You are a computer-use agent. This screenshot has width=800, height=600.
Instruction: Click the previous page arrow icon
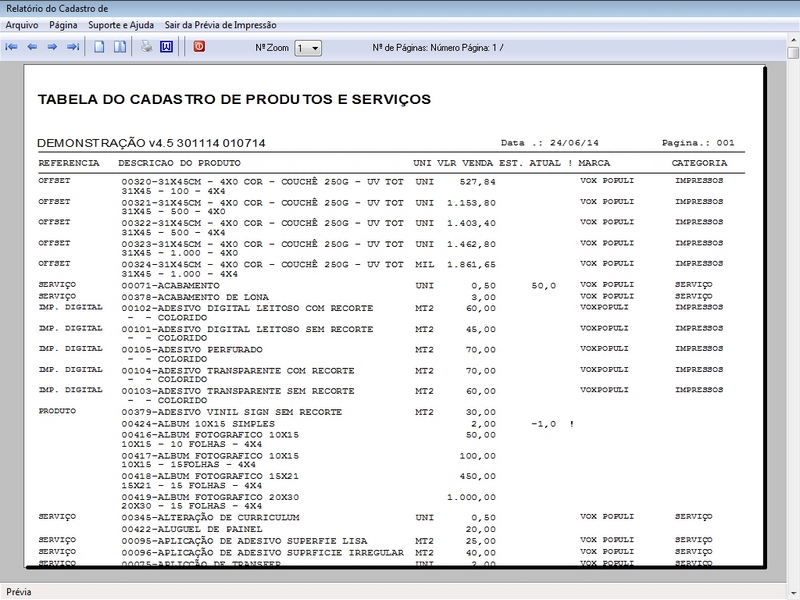[32, 47]
